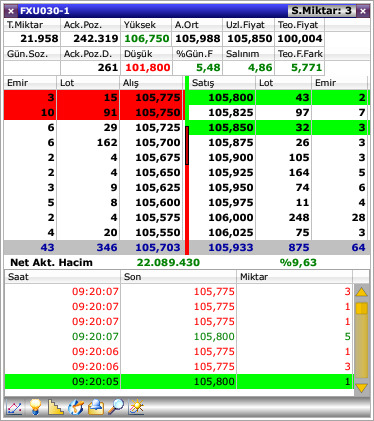Click the scroll up arrow in trades list
This screenshot has width=374, height=421.
coord(362,292)
